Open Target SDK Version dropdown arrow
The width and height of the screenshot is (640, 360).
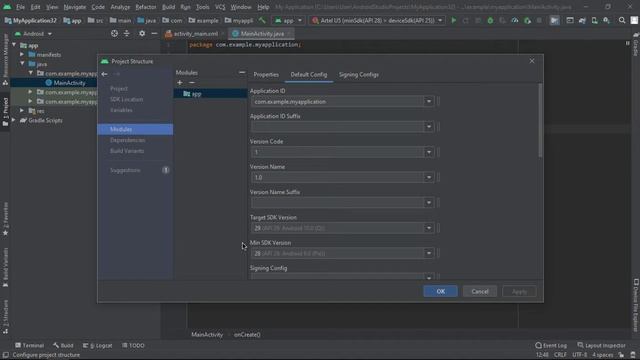(429, 228)
